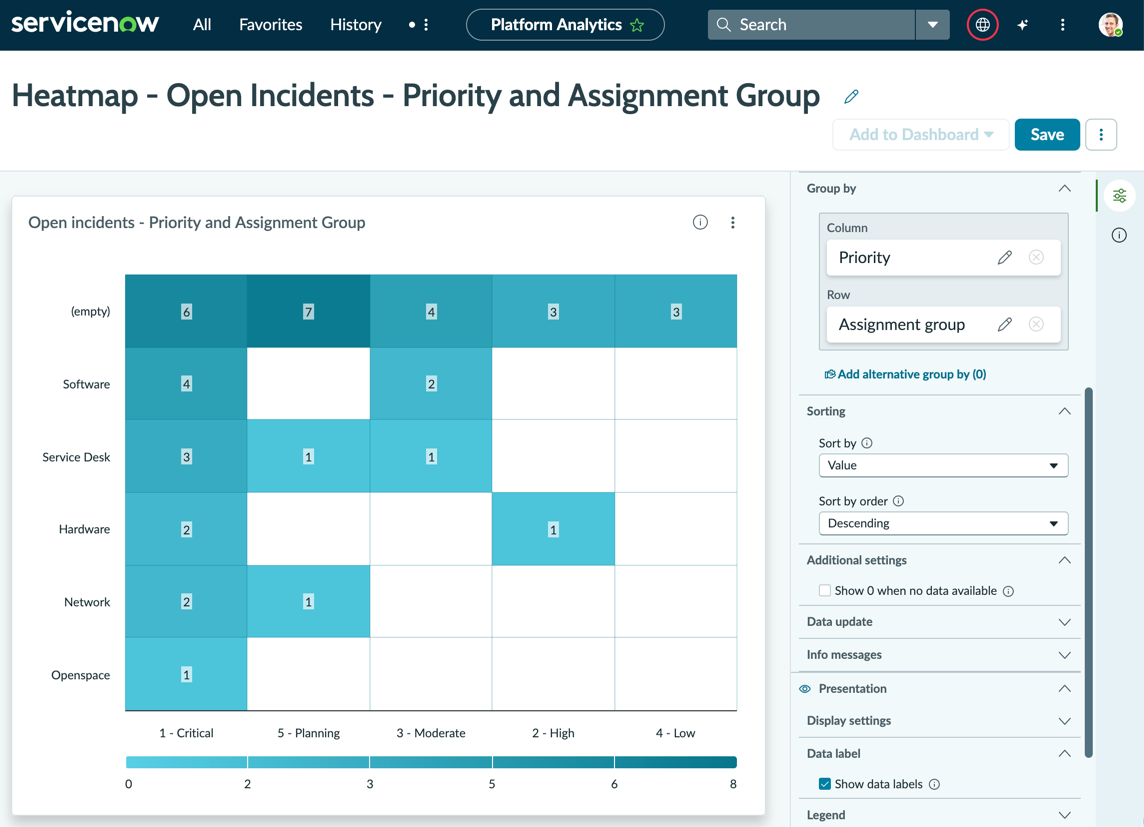Image resolution: width=1144 pixels, height=827 pixels.
Task: Edit the Priority column with its pencil
Action: pyautogui.click(x=1005, y=257)
